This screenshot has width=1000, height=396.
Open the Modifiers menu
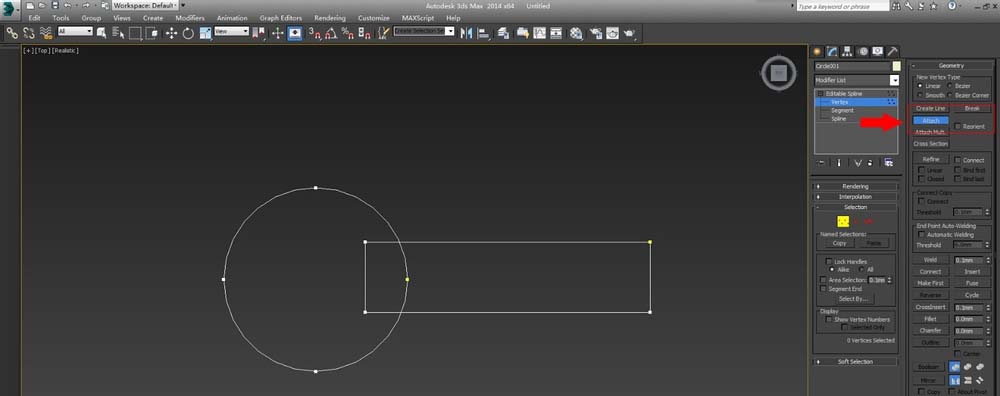pyautogui.click(x=190, y=18)
